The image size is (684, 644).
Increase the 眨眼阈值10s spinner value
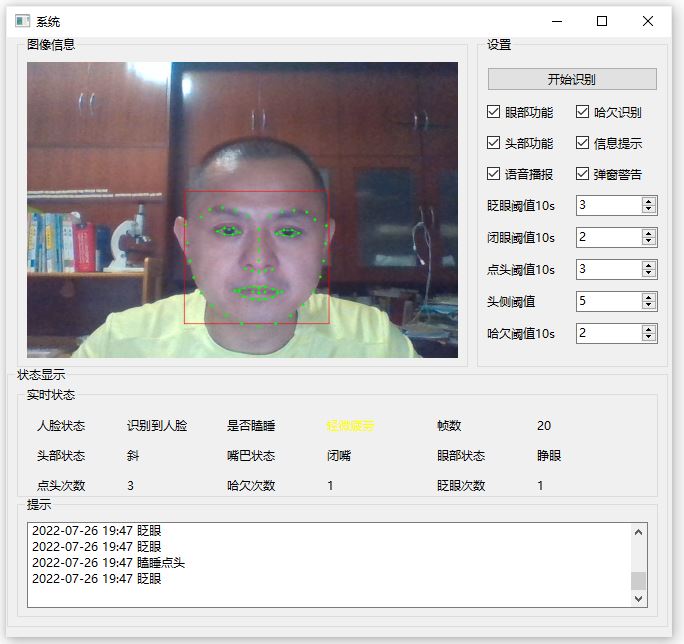tap(649, 201)
